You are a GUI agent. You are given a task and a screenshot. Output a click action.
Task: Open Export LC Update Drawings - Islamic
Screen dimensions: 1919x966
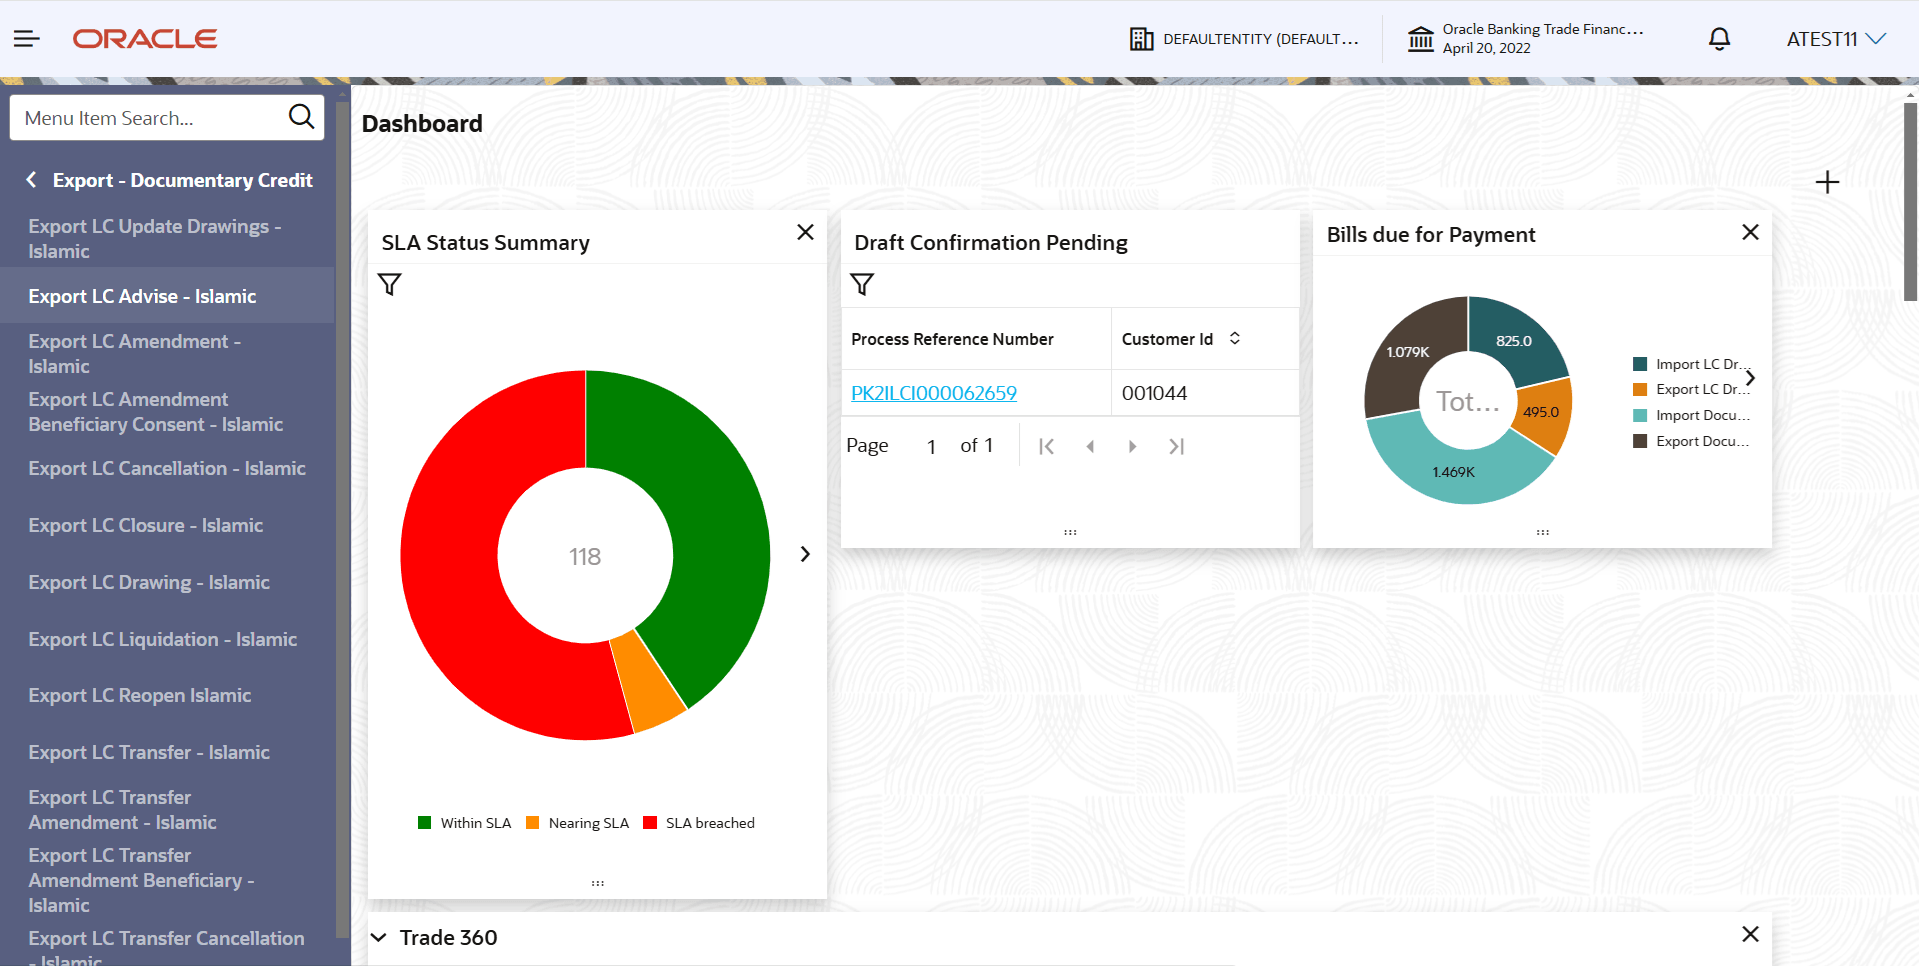click(x=167, y=239)
